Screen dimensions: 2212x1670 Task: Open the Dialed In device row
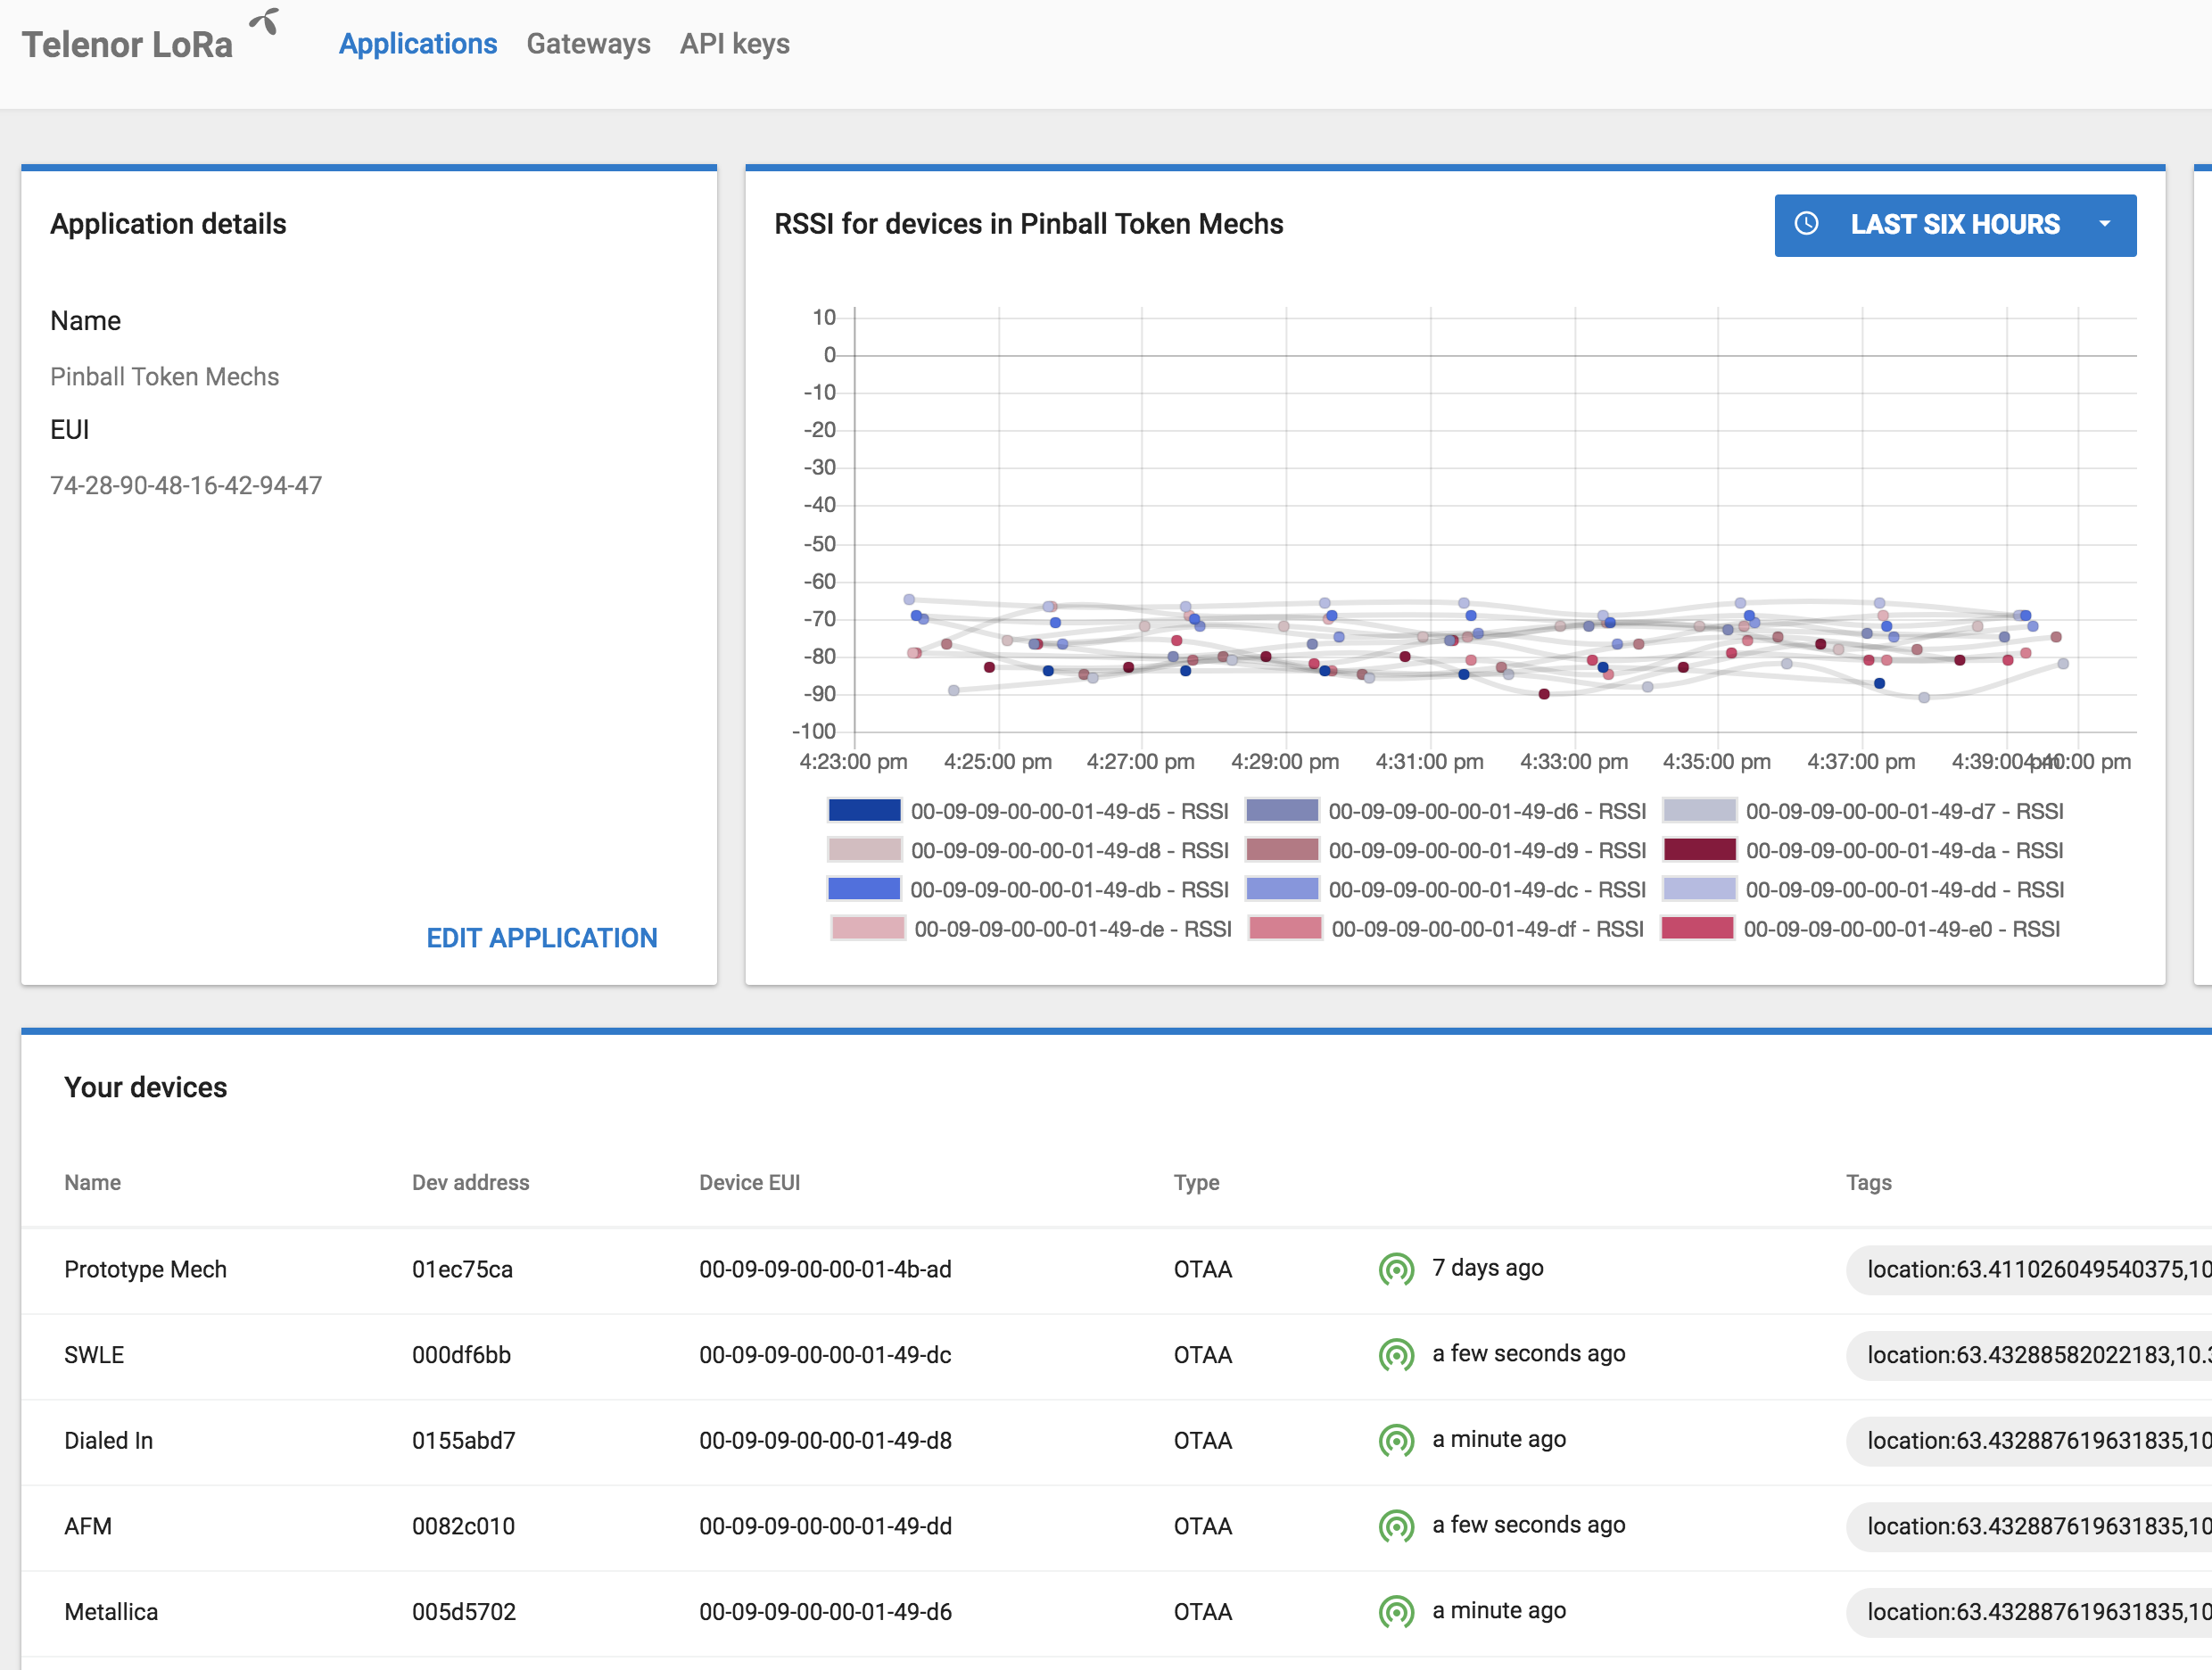click(1116, 1441)
